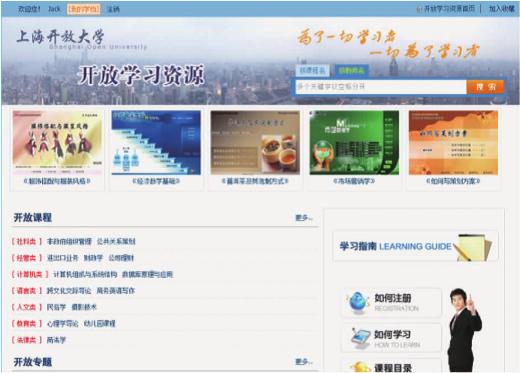Open the first course thumbnail with fashion figures
This screenshot has height=373, width=520.
[x=57, y=143]
